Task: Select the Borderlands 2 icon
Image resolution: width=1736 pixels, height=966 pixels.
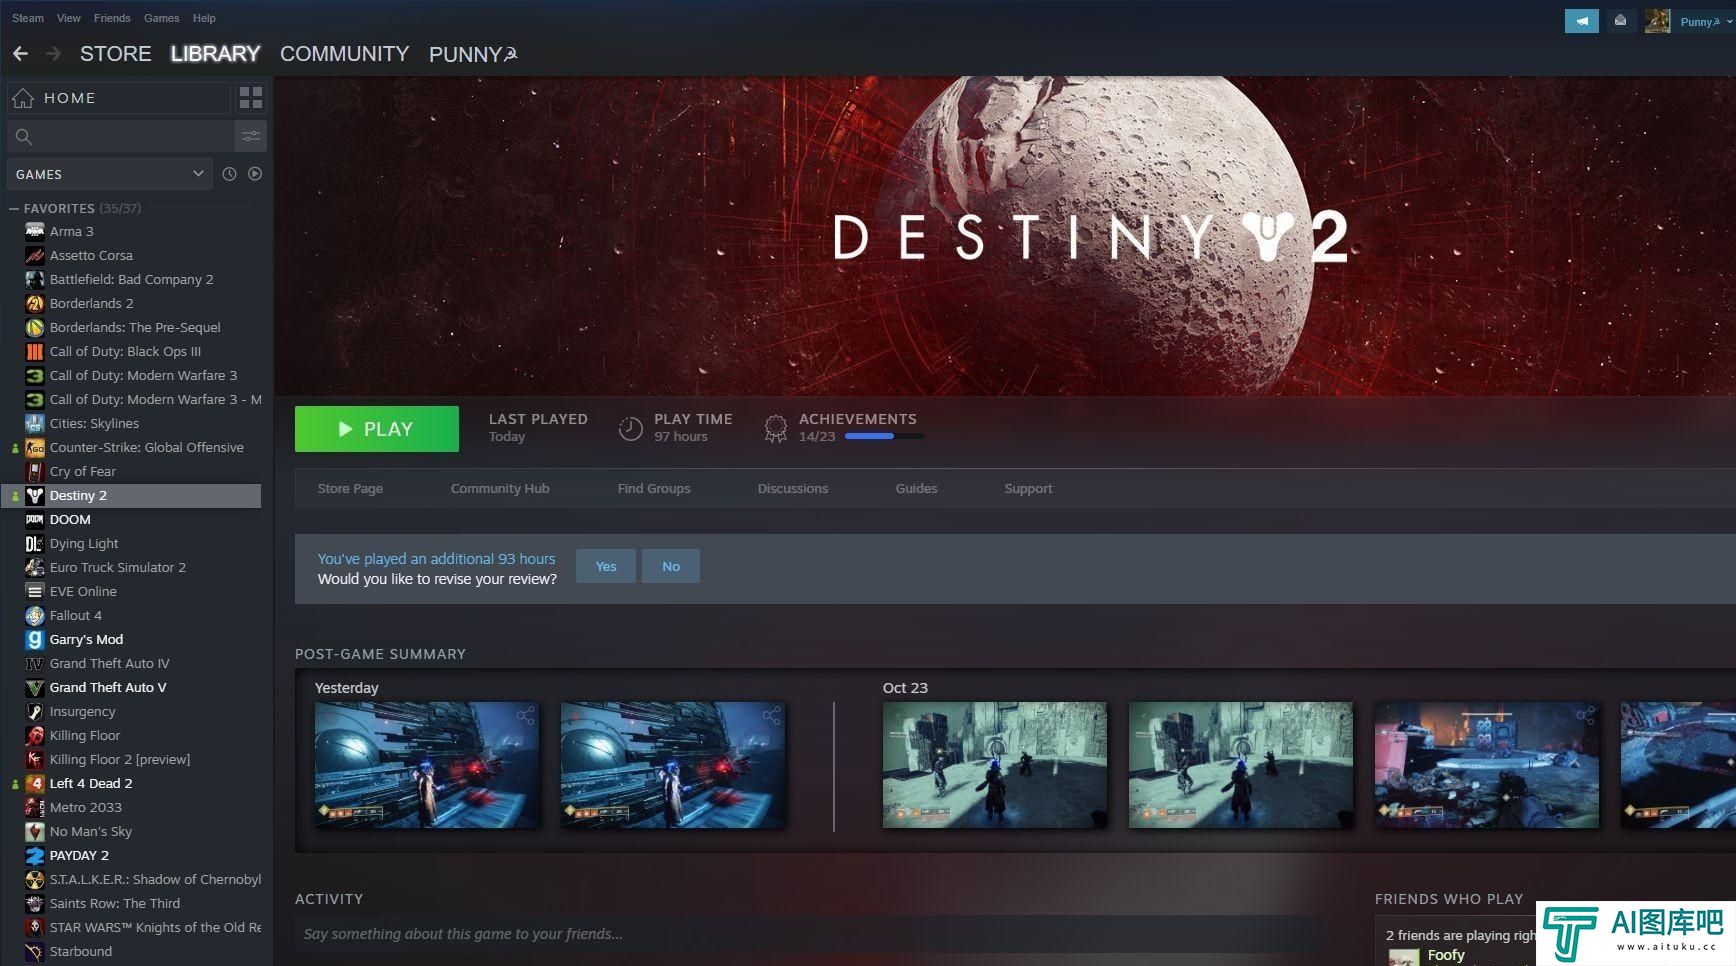Action: (x=35, y=303)
